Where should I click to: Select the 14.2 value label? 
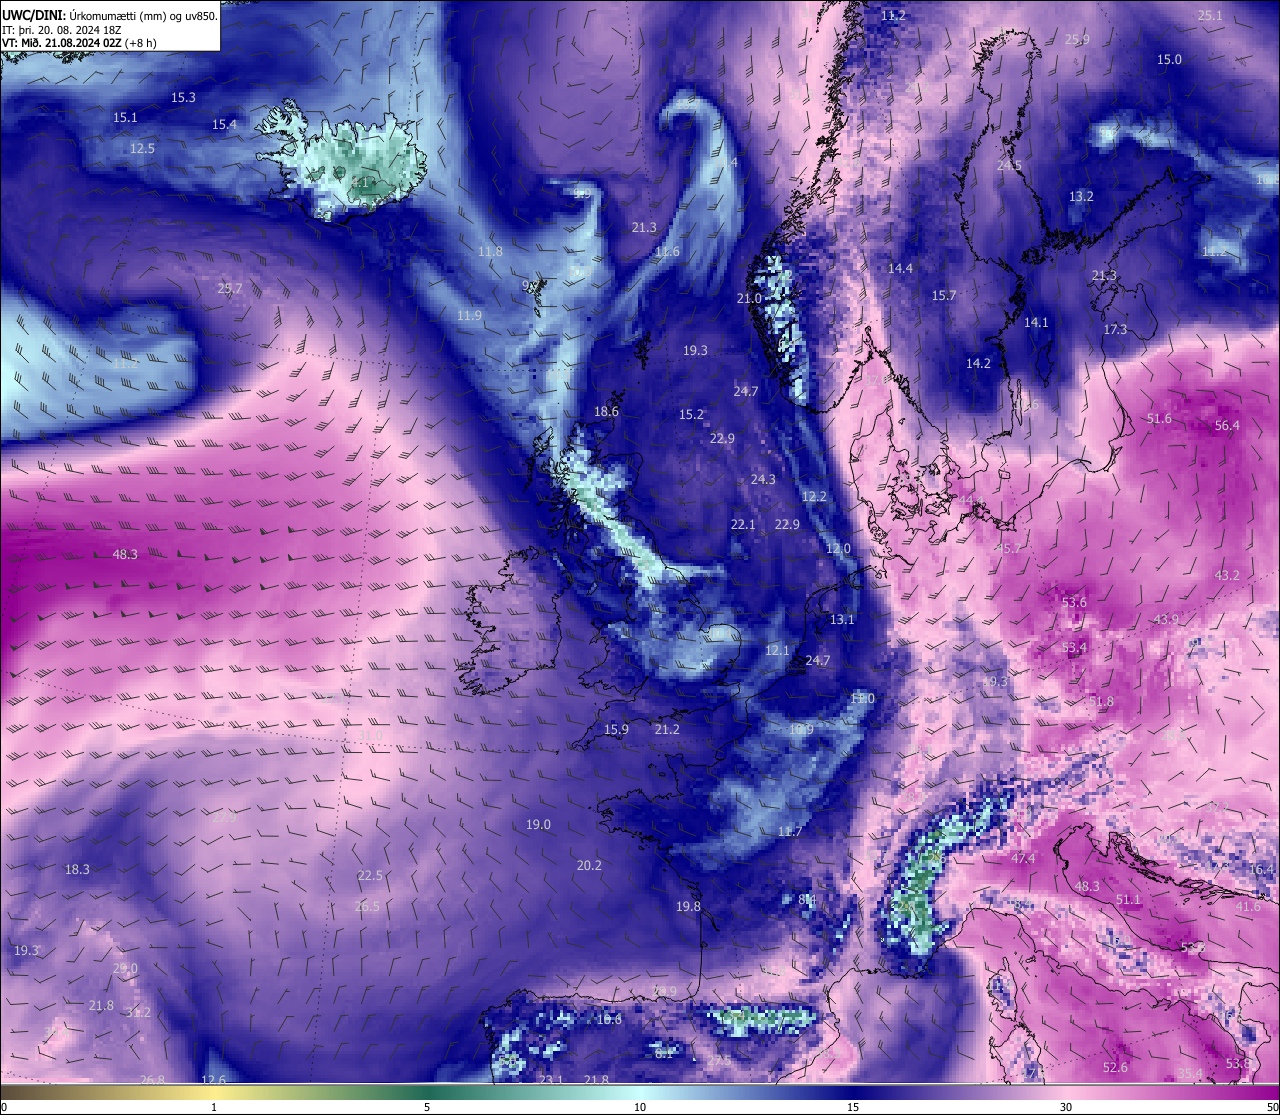point(978,364)
